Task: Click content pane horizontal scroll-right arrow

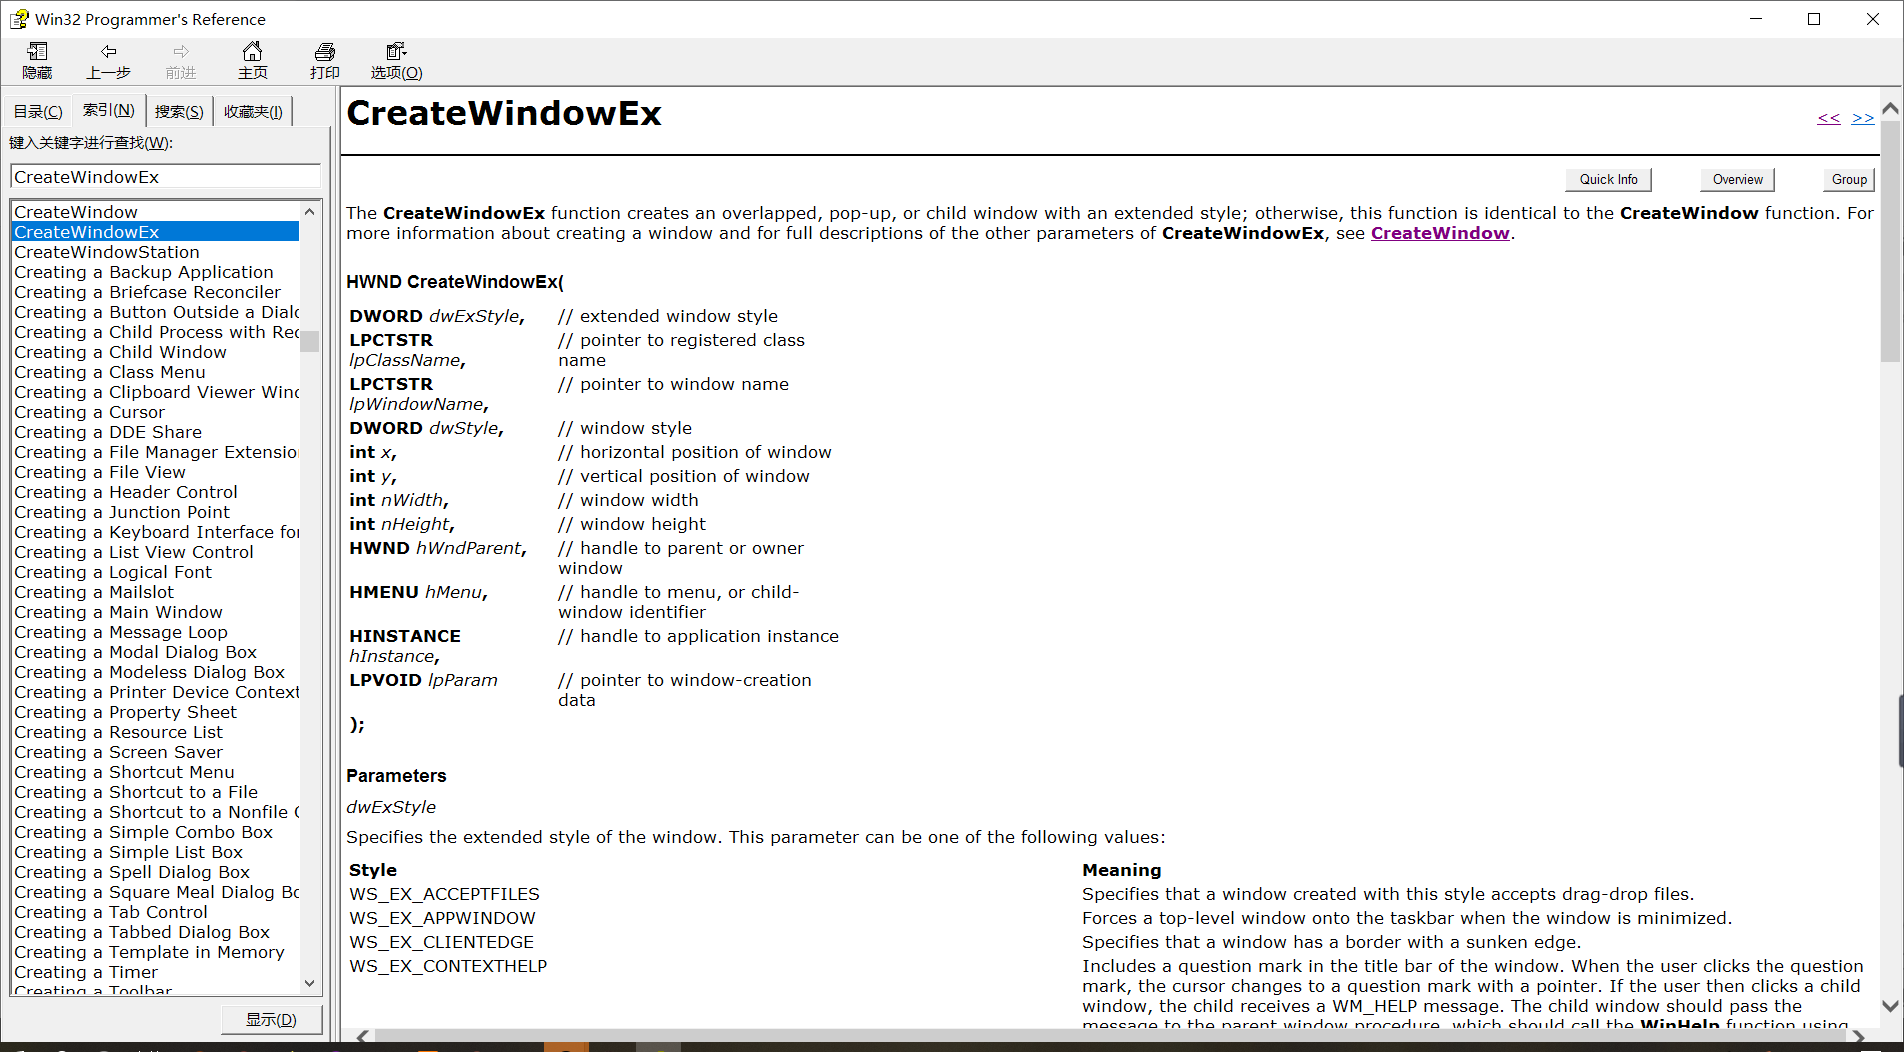Action: coord(1858,1036)
